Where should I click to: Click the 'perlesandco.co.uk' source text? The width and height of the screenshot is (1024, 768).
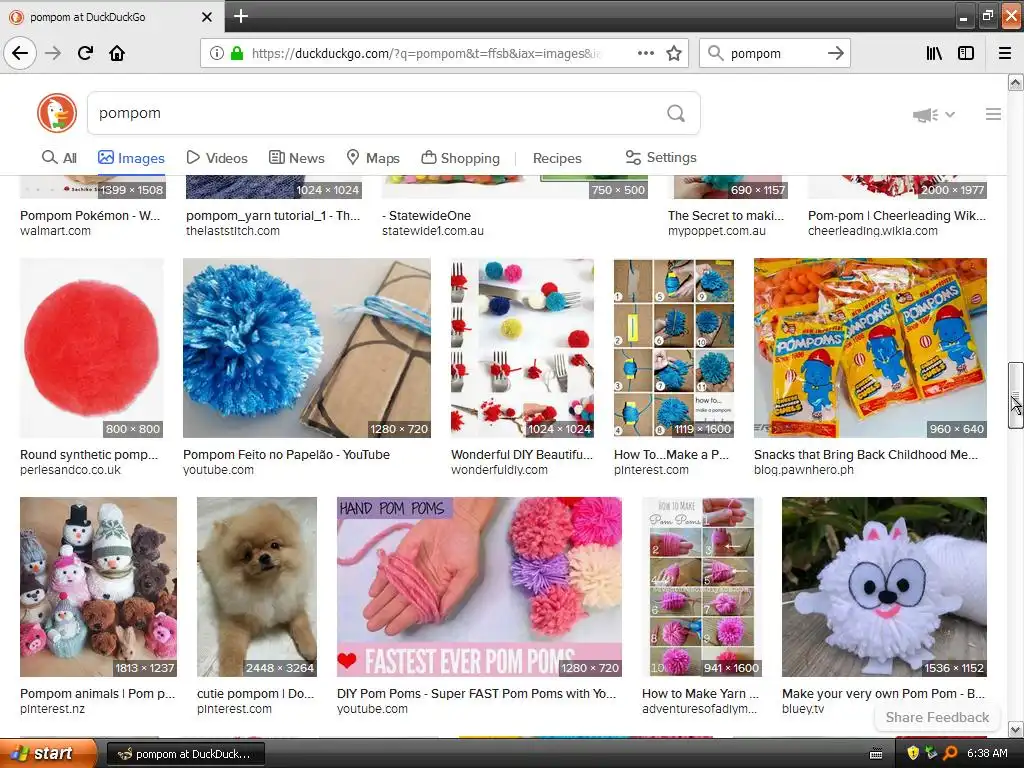pyautogui.click(x=70, y=470)
